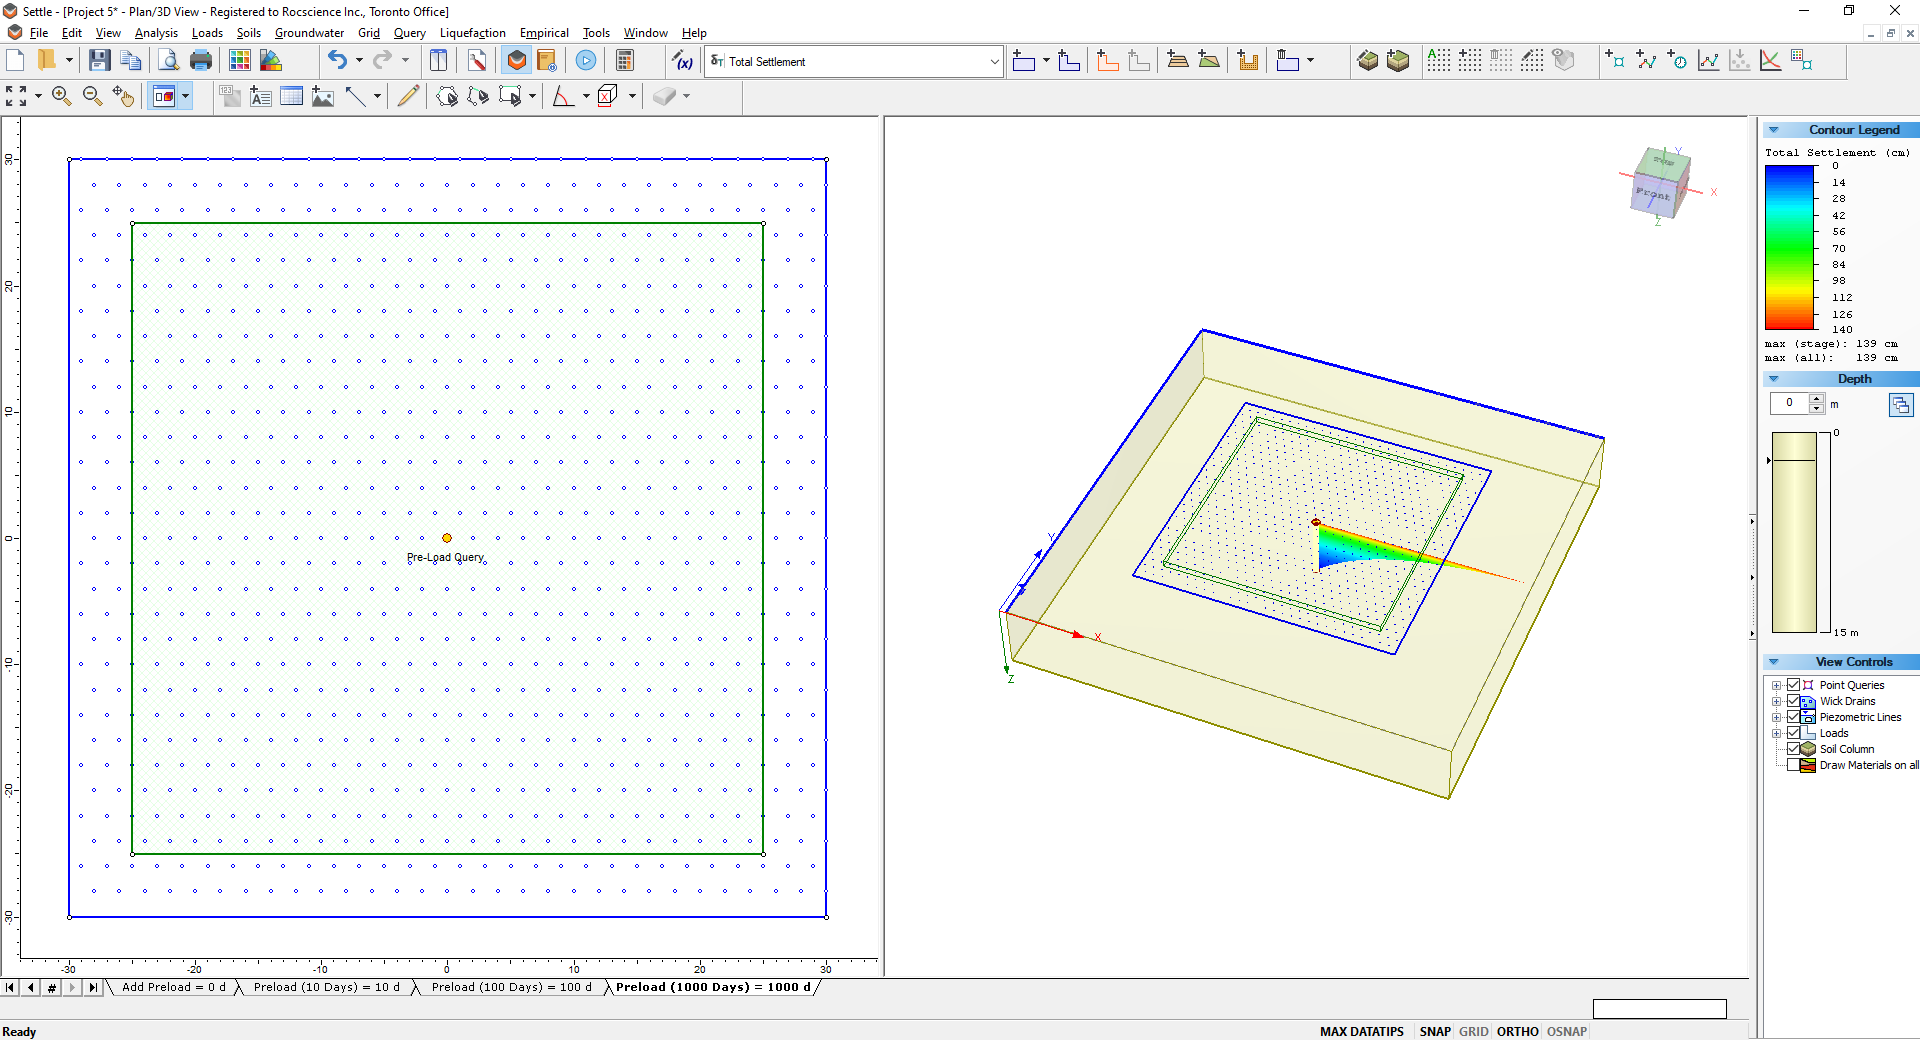Select the Zoom In magnifier tool

[61, 96]
